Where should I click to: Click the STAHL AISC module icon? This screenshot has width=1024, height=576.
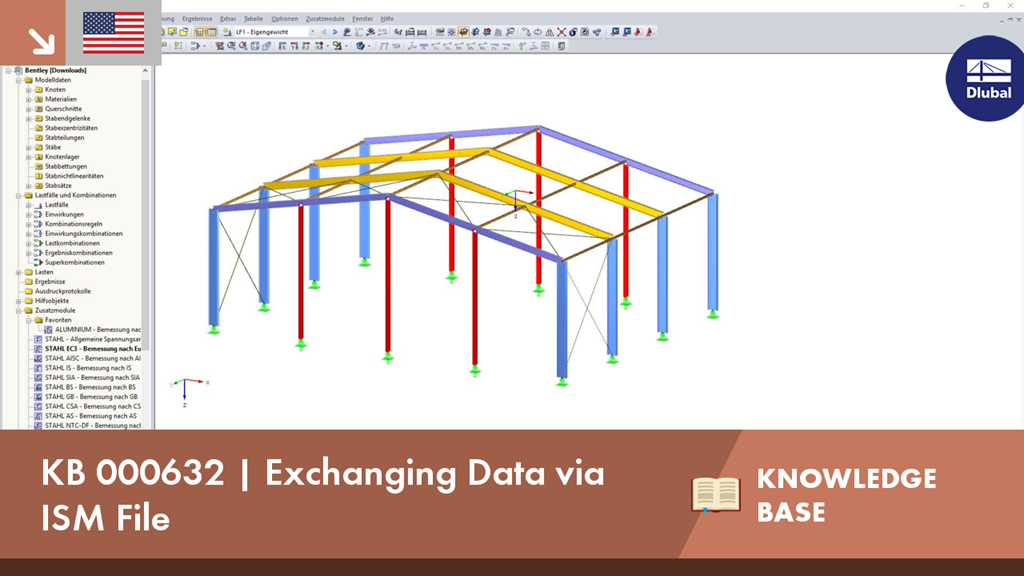click(38, 359)
